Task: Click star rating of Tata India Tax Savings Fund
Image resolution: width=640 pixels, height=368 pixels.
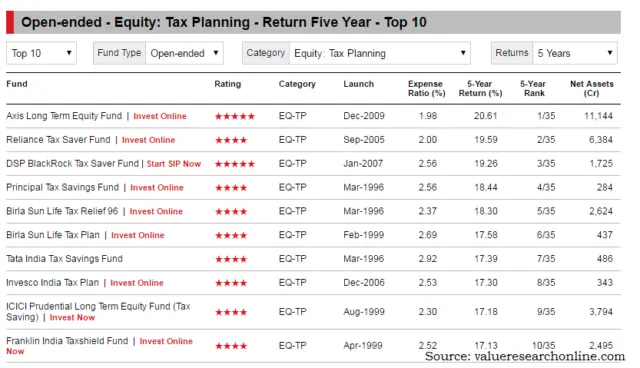Action: click(231, 259)
